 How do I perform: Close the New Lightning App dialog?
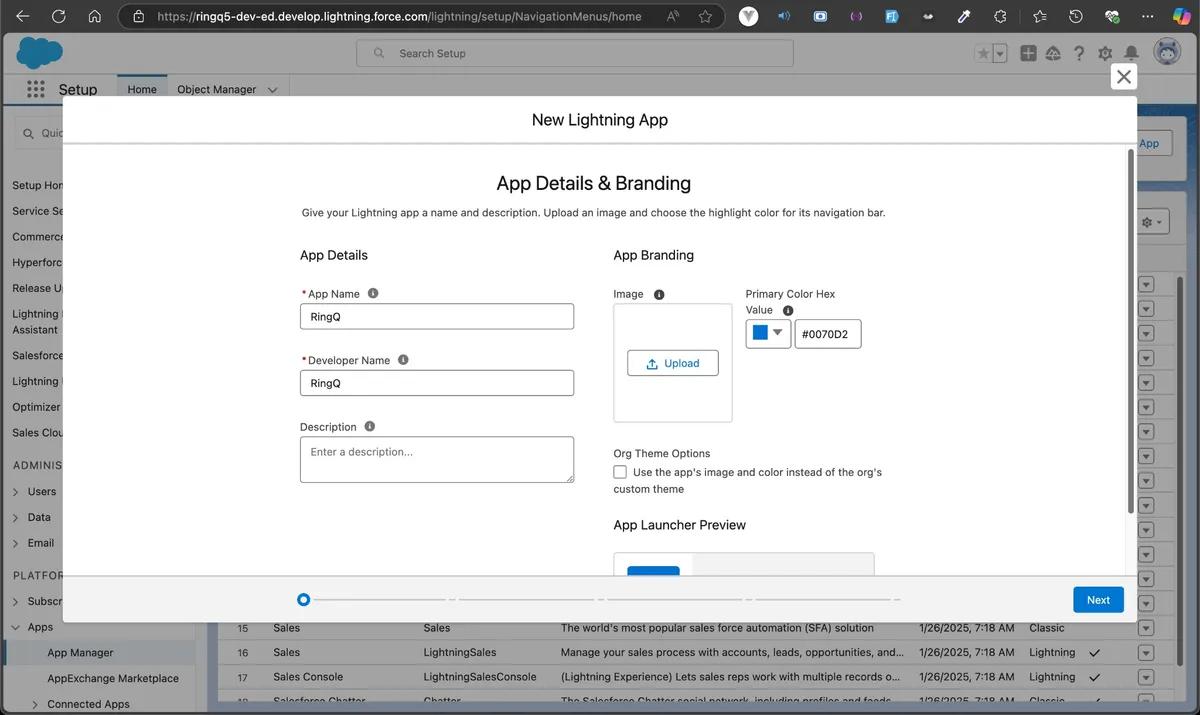1124,77
